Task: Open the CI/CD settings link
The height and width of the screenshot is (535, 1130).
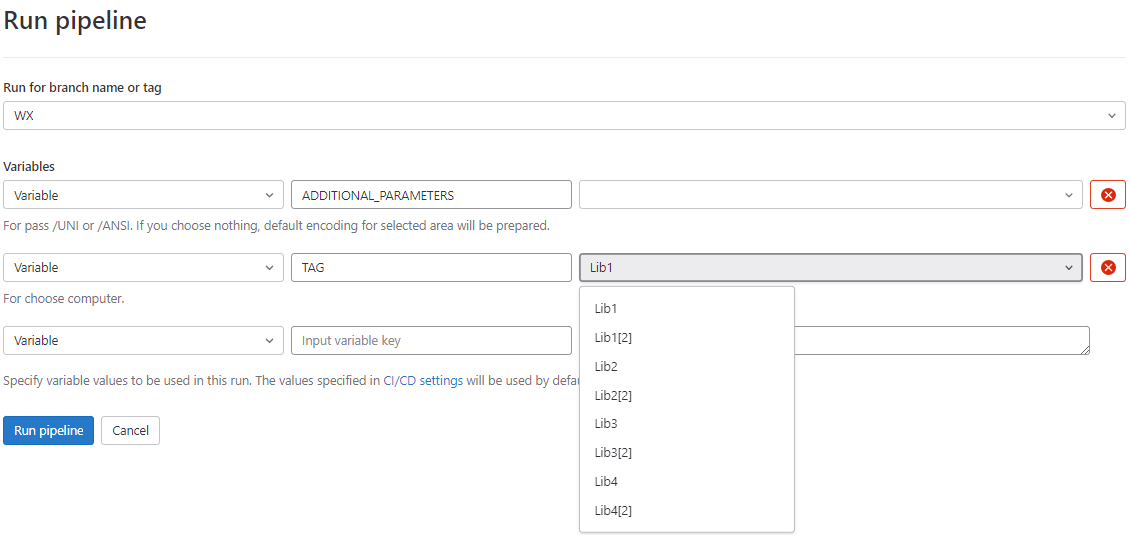Action: 423,381
